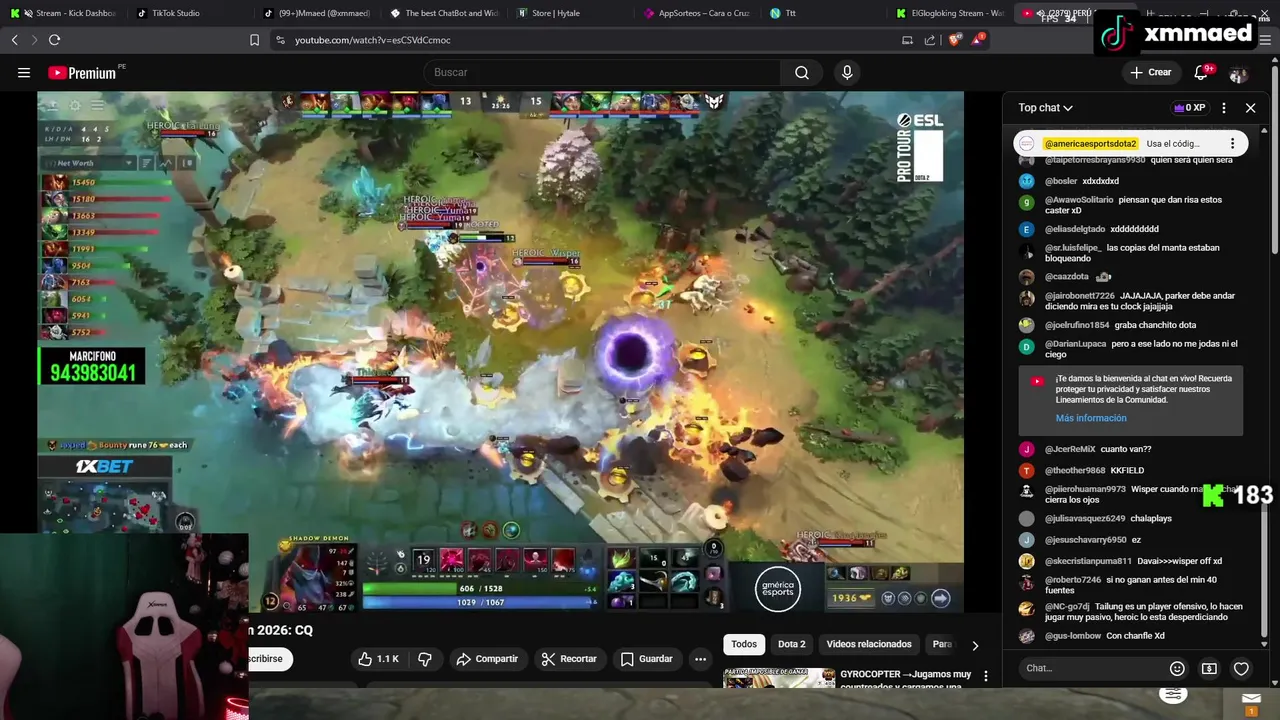Screen dimensions: 1280x720
Task: Open more actions ellipsis below video
Action: [x=700, y=659]
